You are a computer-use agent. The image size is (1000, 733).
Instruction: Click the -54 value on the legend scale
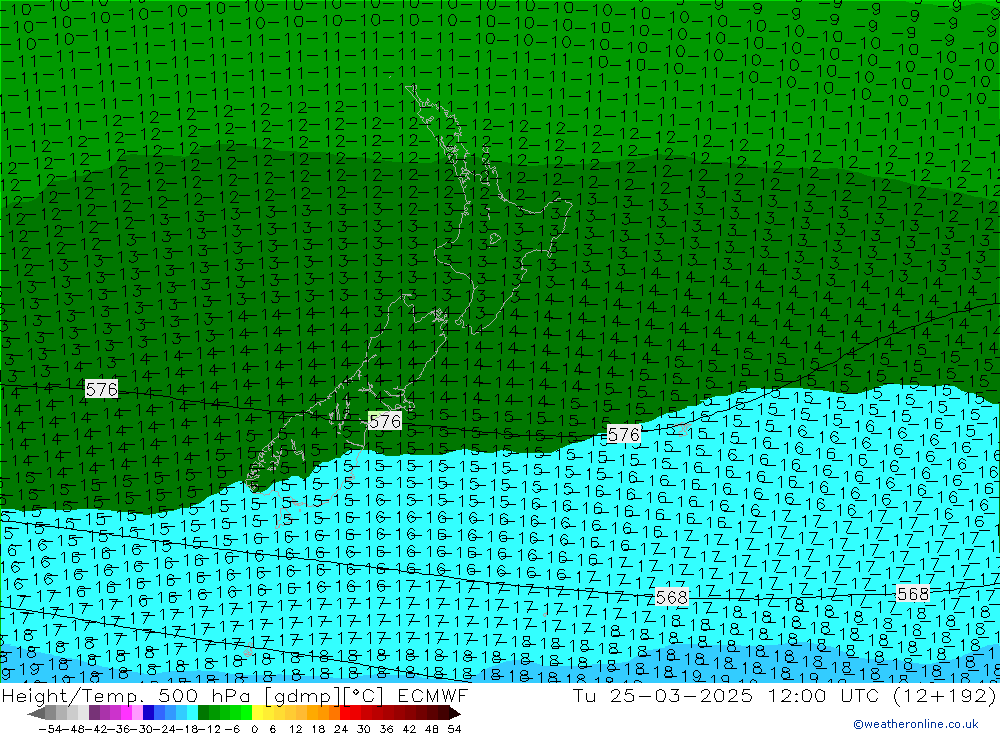[x=50, y=729]
